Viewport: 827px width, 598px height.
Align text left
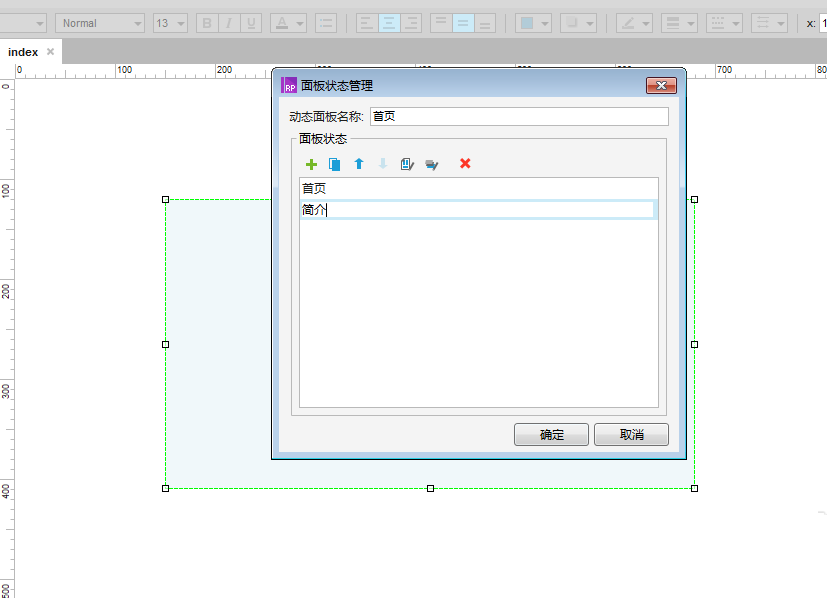(367, 23)
